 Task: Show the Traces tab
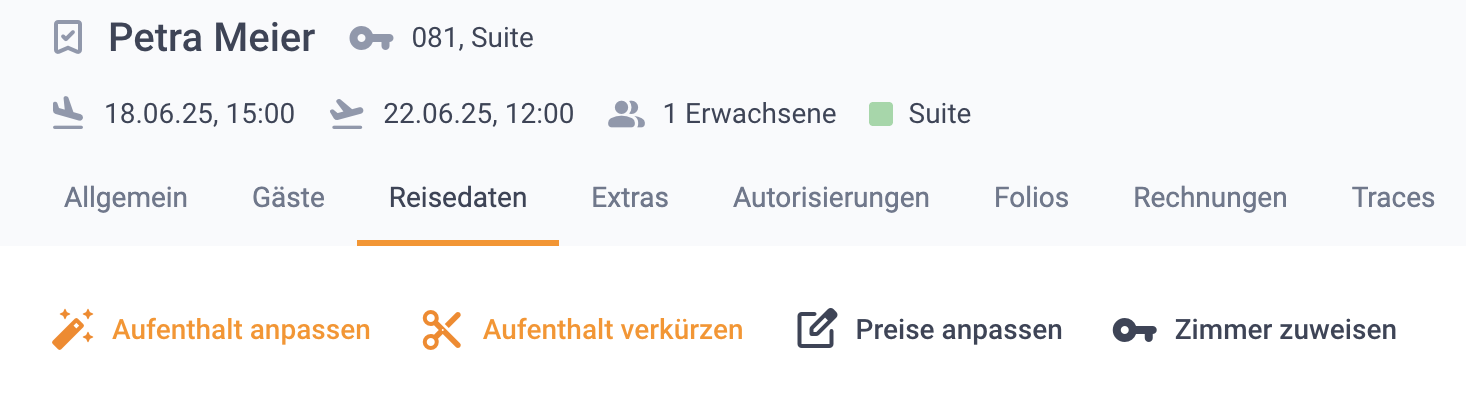[x=1393, y=198]
